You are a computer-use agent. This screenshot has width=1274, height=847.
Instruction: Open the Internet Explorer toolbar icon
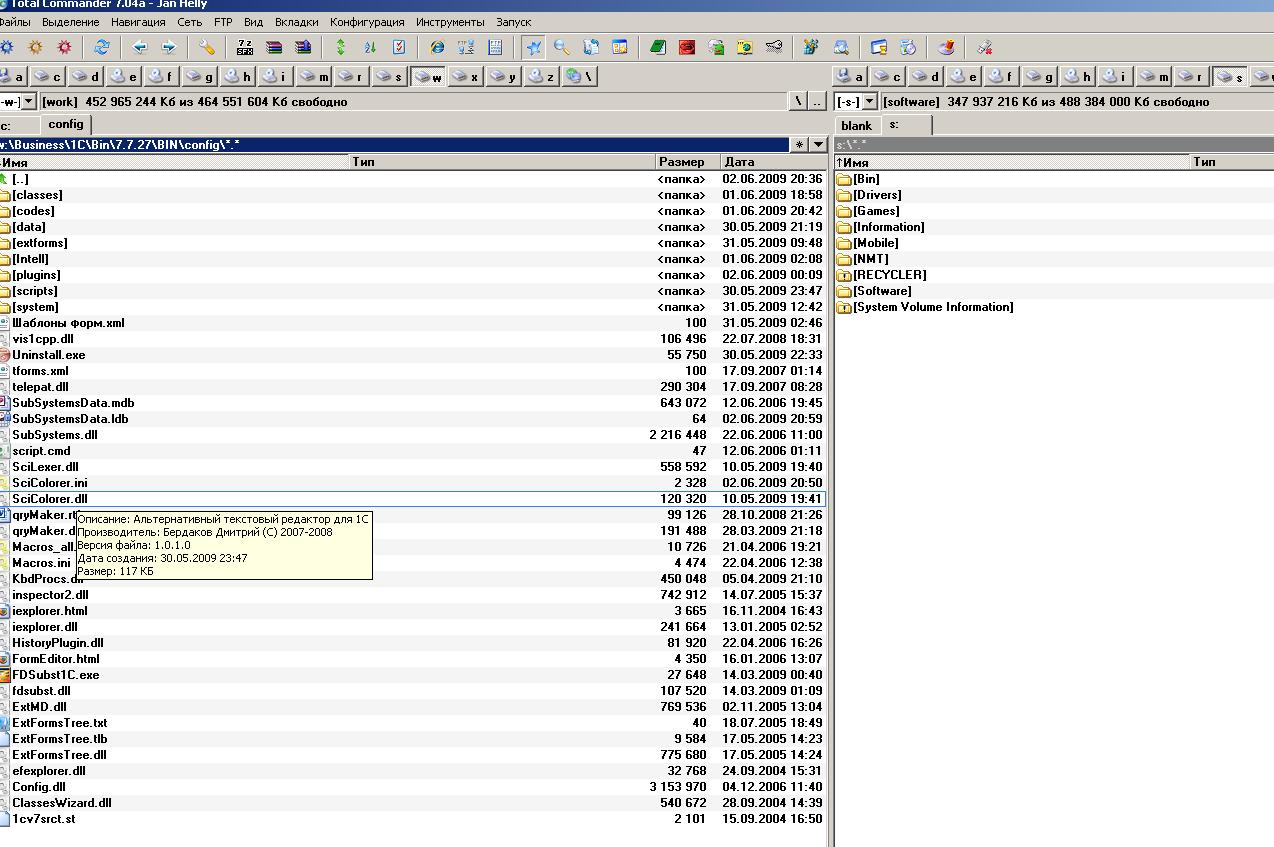point(437,47)
